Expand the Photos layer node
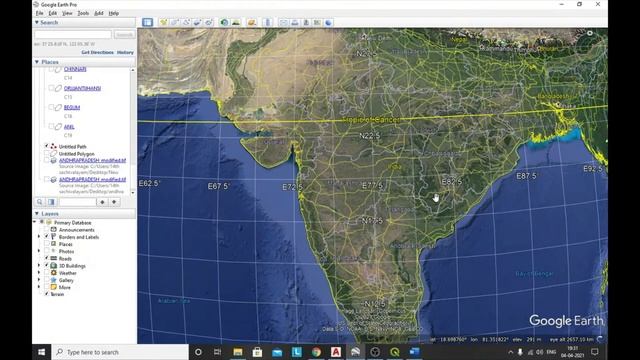 coord(40,251)
